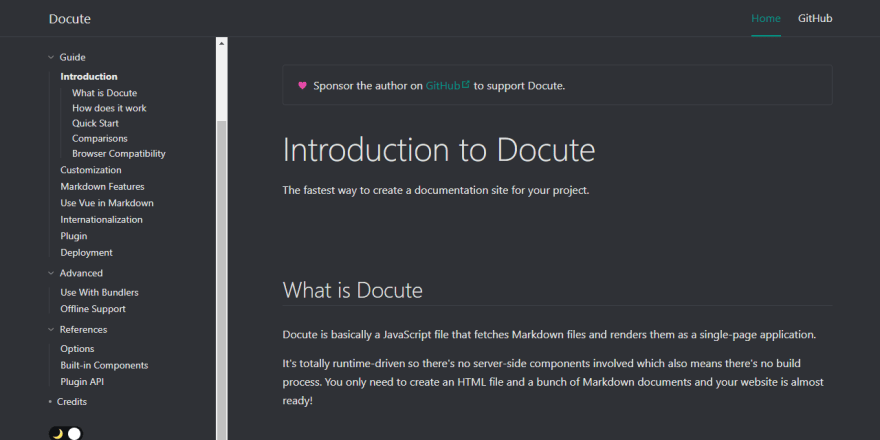The width and height of the screenshot is (880, 440).
Task: Open Use Vue in Markdown page
Action: (x=107, y=203)
